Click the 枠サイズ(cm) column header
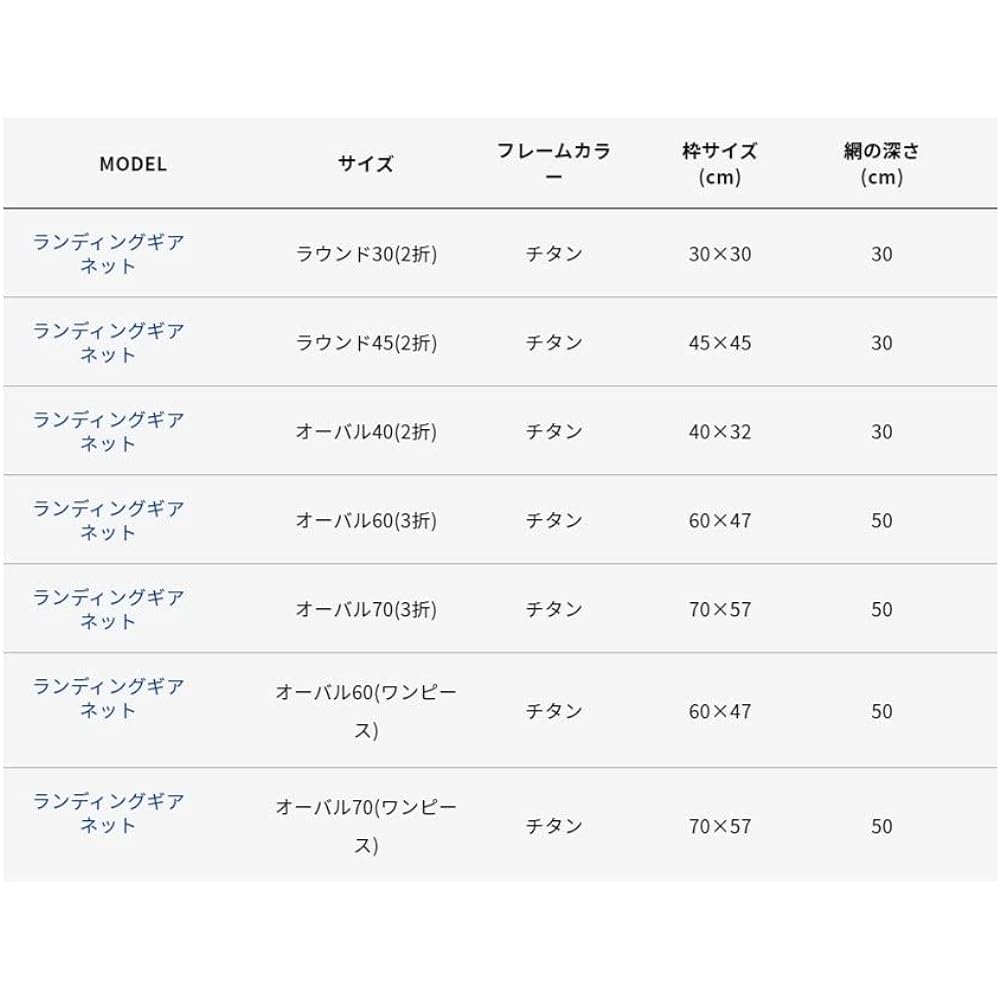1000x1000 pixels. point(719,163)
